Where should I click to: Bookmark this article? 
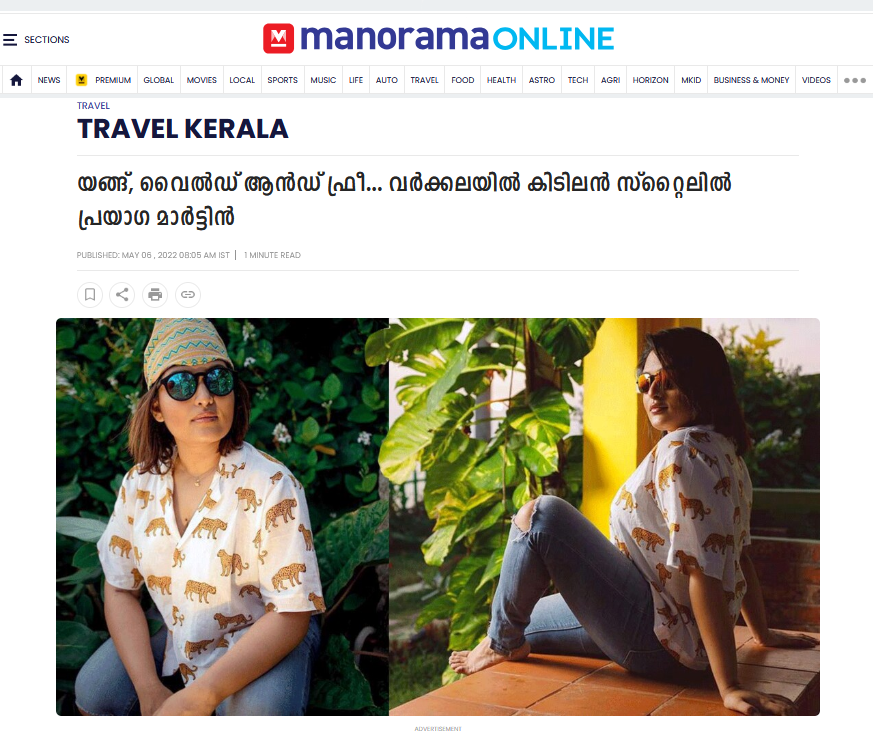pyautogui.click(x=90, y=295)
